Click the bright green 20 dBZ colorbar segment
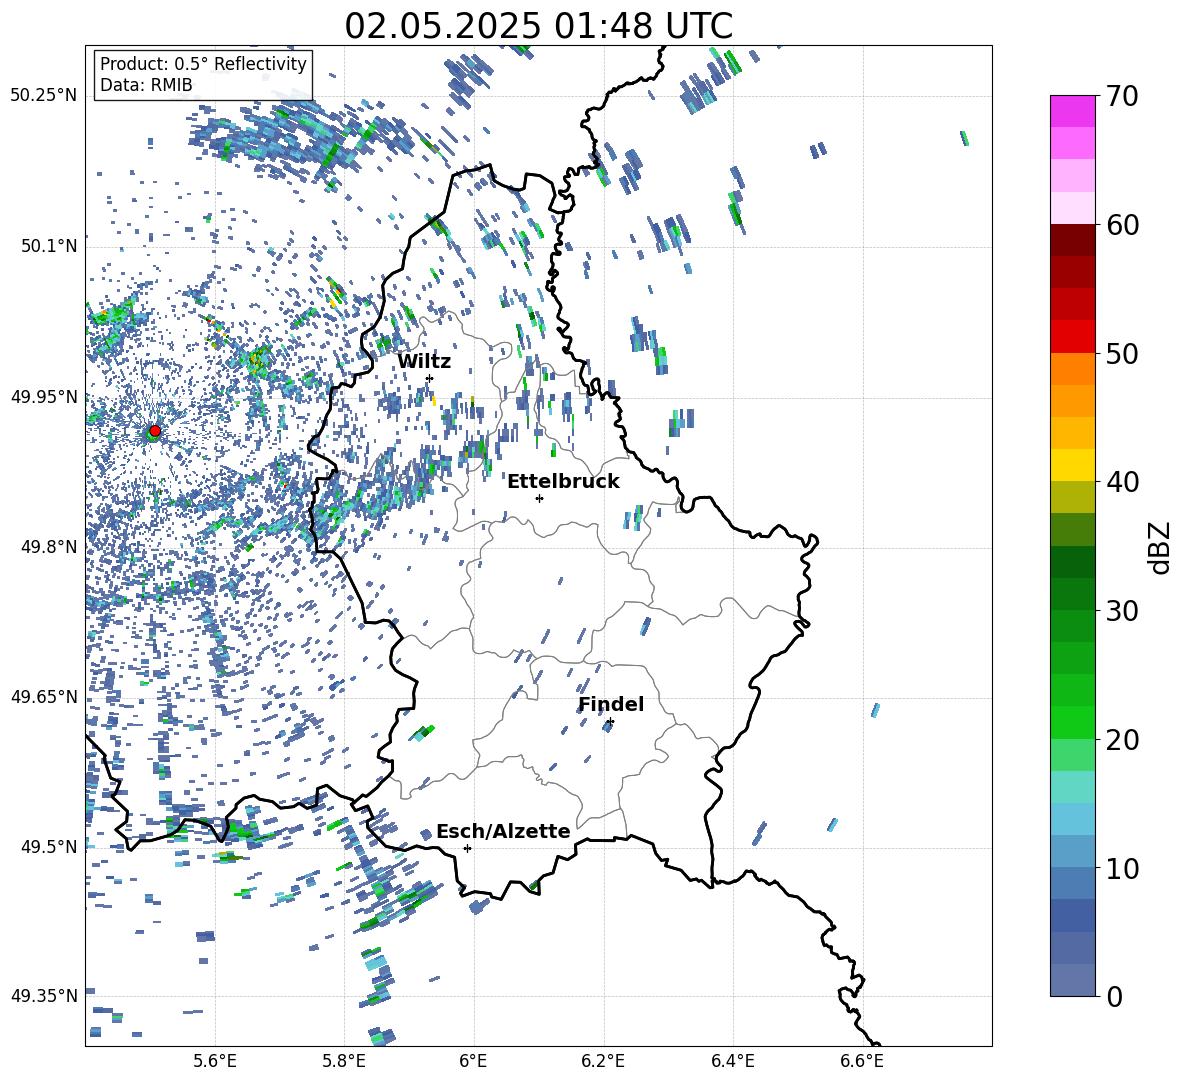The width and height of the screenshot is (1184, 1081). point(1073,722)
